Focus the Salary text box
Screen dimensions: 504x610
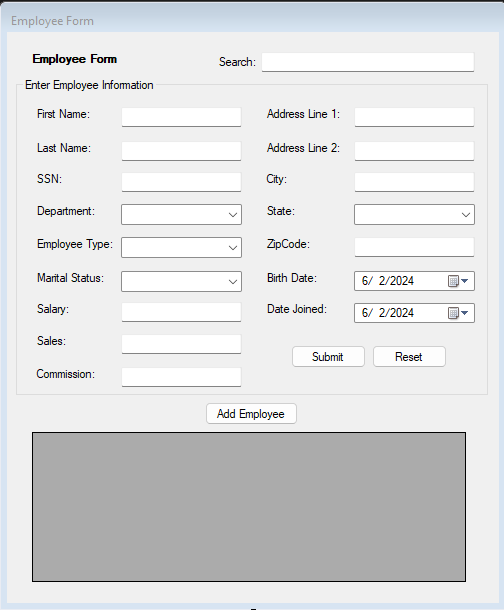tap(181, 312)
